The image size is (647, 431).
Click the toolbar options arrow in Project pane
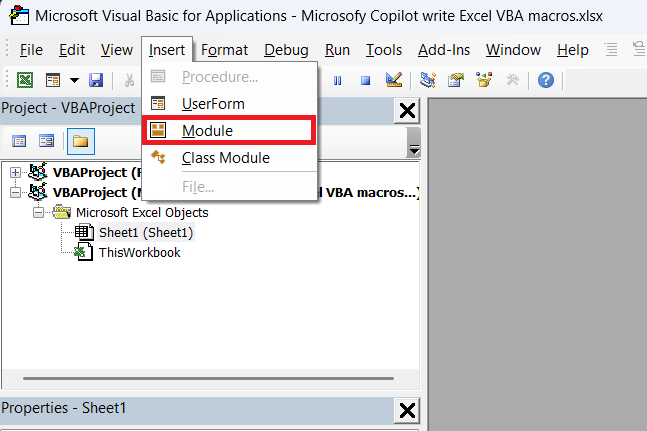pos(413,143)
